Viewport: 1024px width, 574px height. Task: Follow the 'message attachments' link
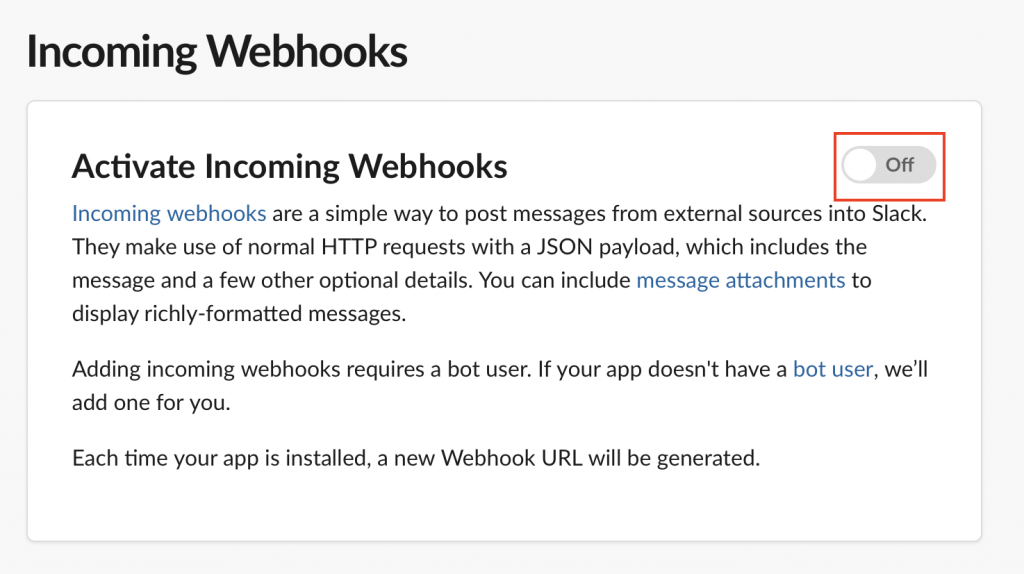coord(740,280)
